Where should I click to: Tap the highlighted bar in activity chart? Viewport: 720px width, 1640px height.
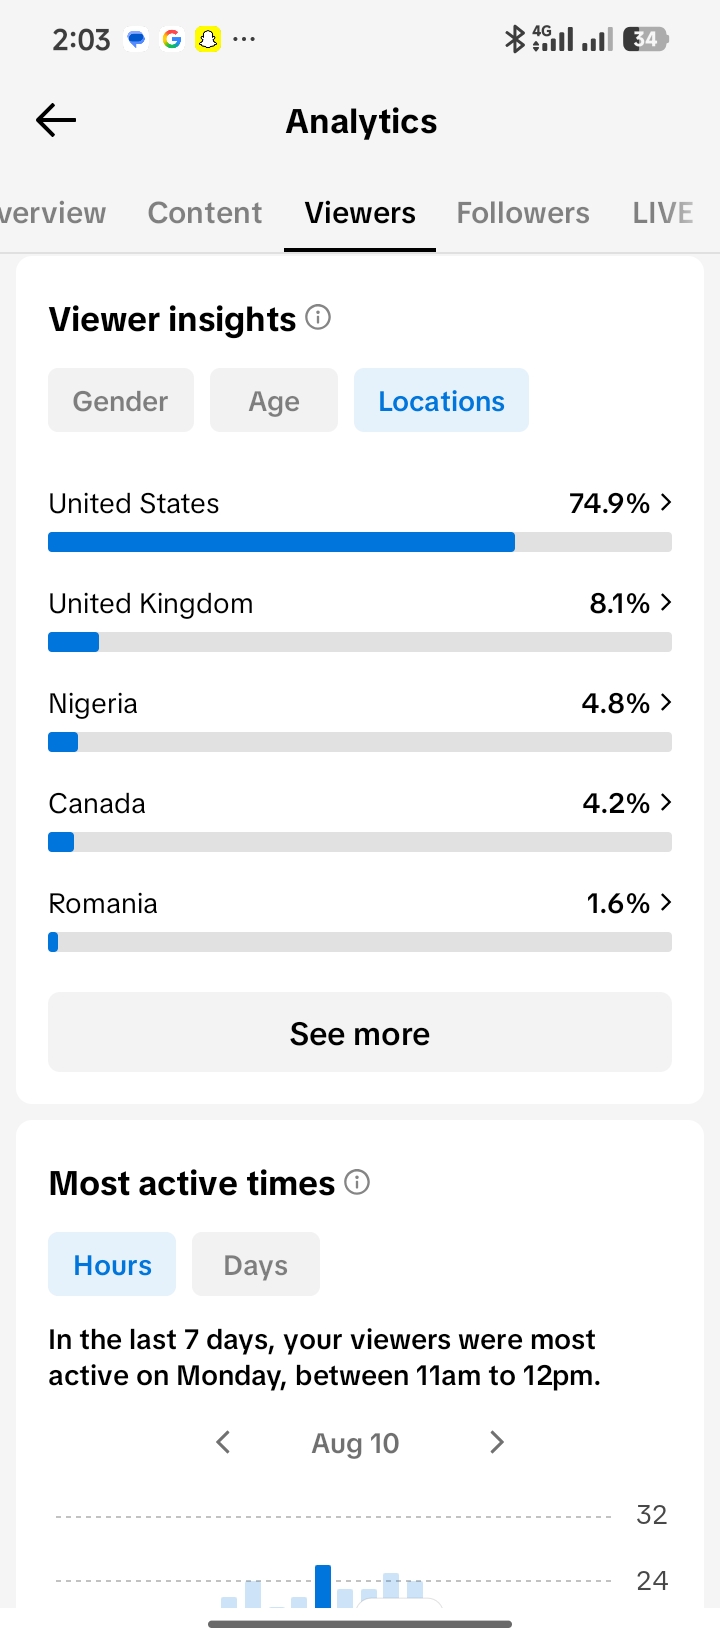[x=323, y=1586]
